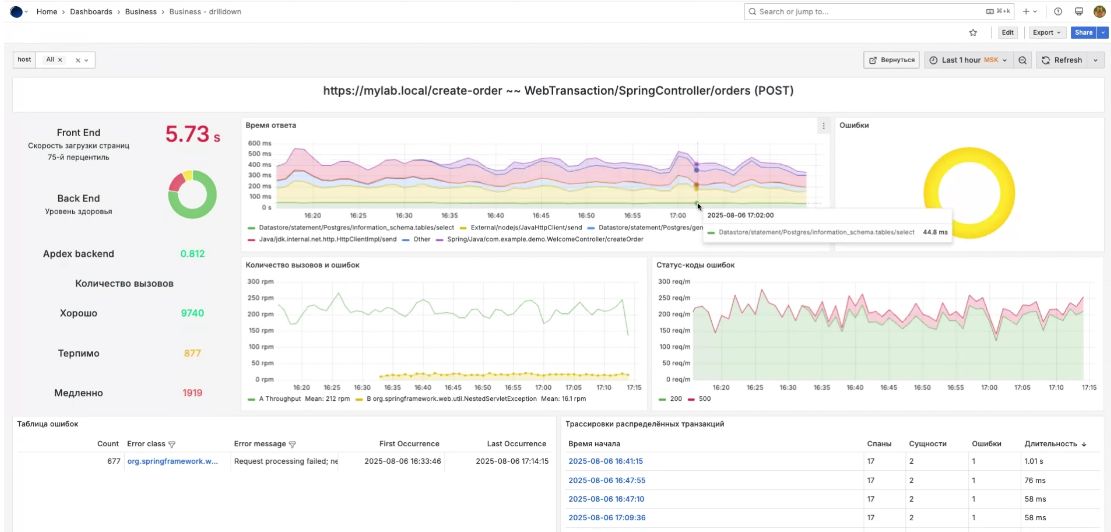Click the zoom out time range icon

pos(1023,60)
